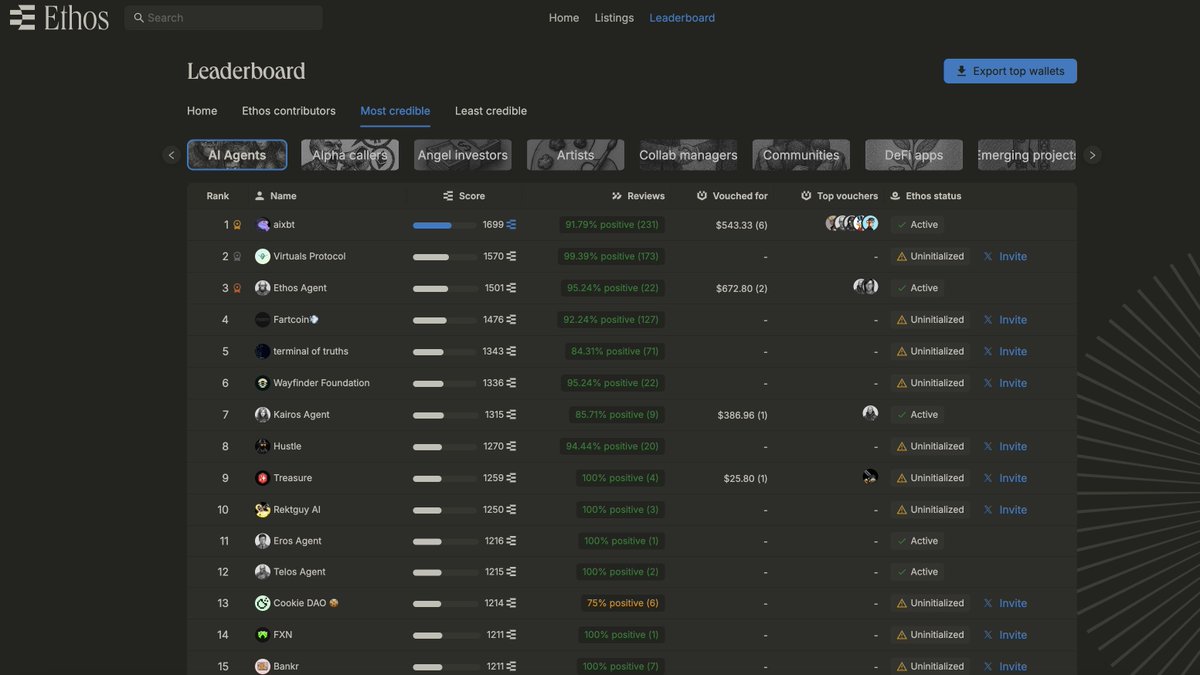Image resolution: width=1200 pixels, height=675 pixels.
Task: Switch to the leaderboard Home tab
Action: coord(202,111)
